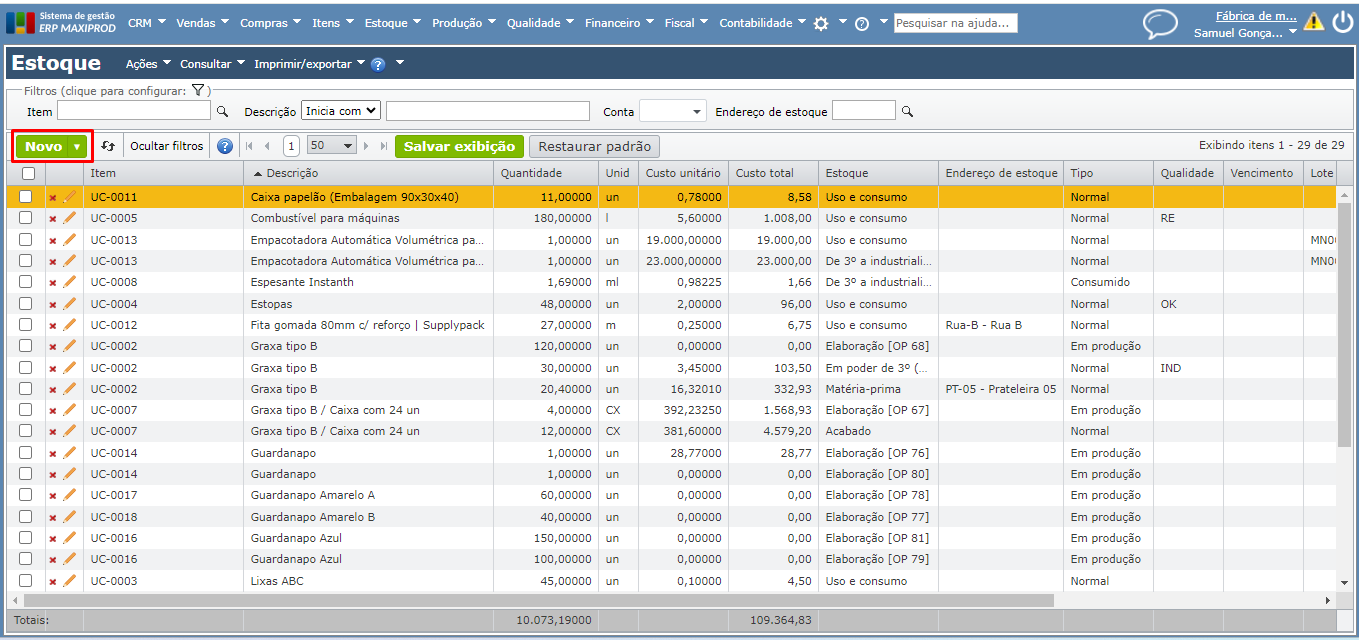
Task: Check the box for UC-0008 row
Action: point(26,282)
